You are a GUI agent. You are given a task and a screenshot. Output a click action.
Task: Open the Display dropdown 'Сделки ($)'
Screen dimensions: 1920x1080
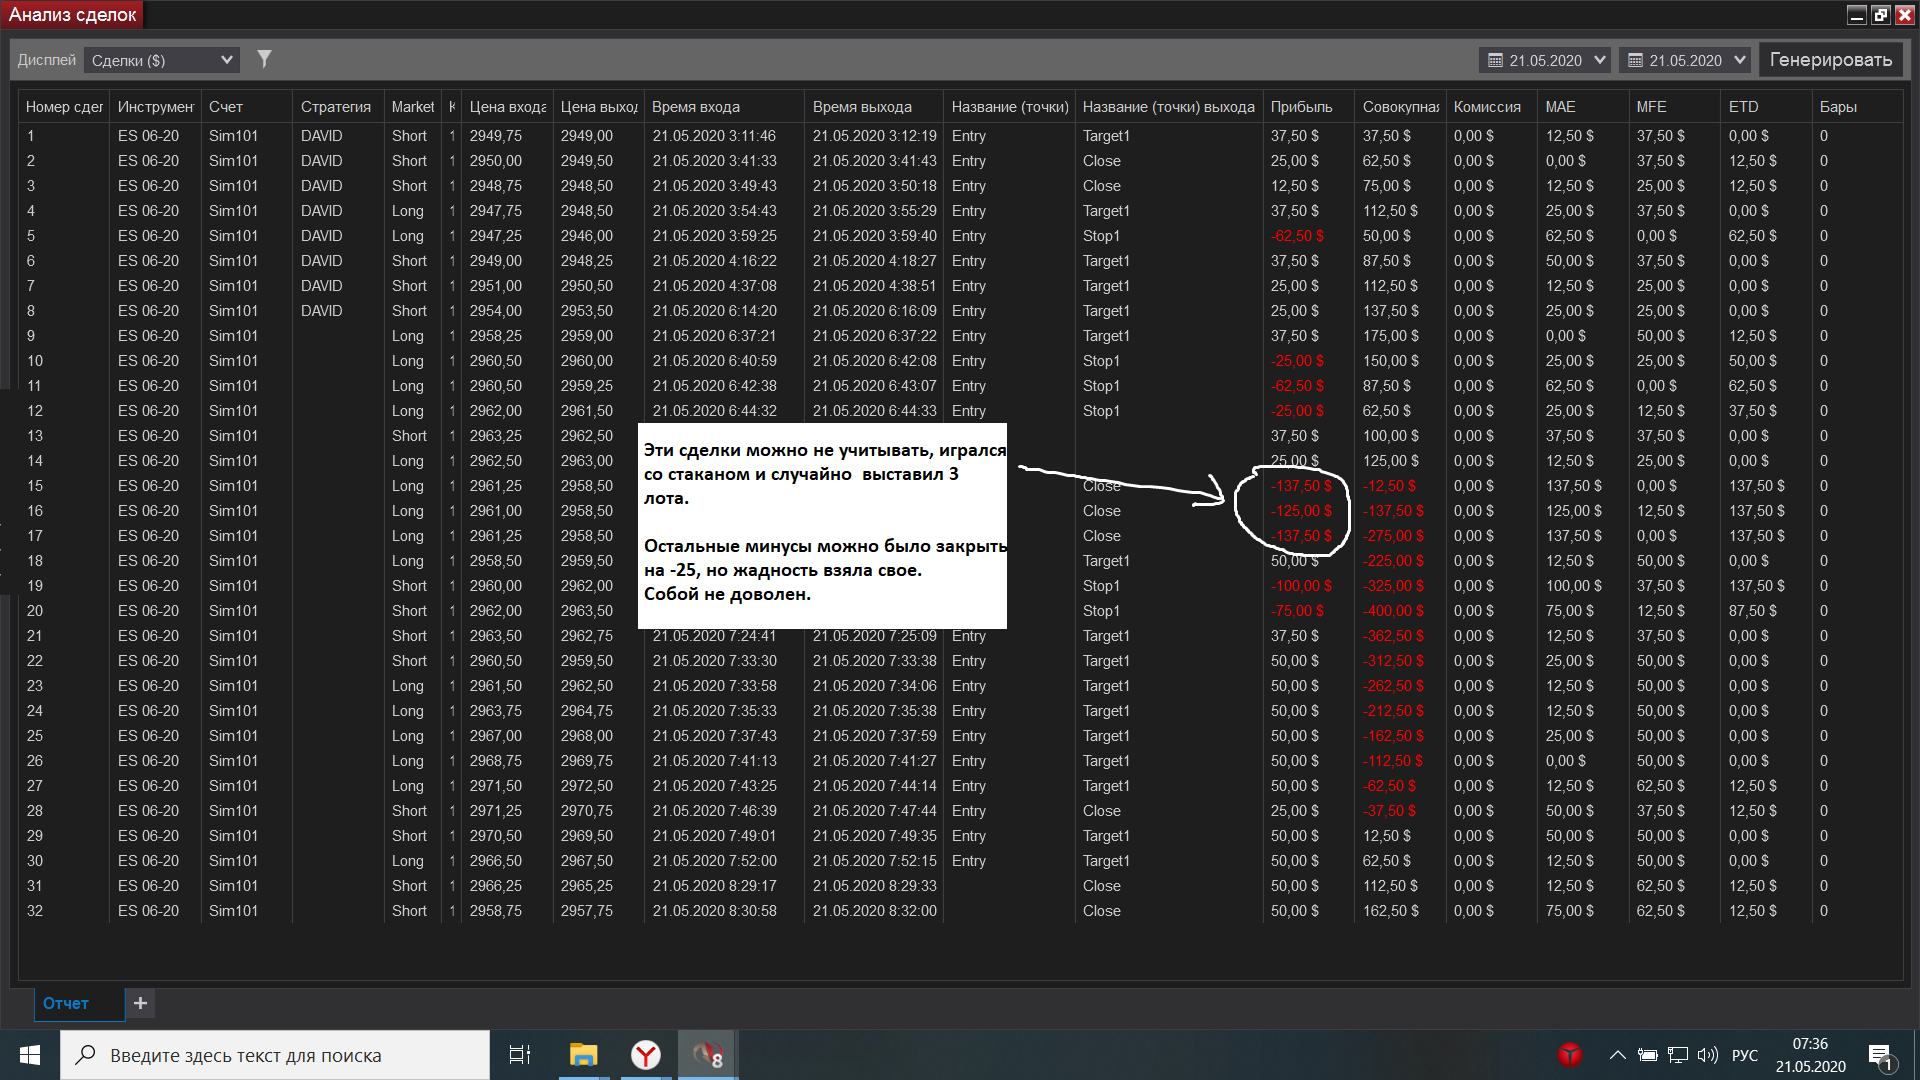pyautogui.click(x=162, y=60)
